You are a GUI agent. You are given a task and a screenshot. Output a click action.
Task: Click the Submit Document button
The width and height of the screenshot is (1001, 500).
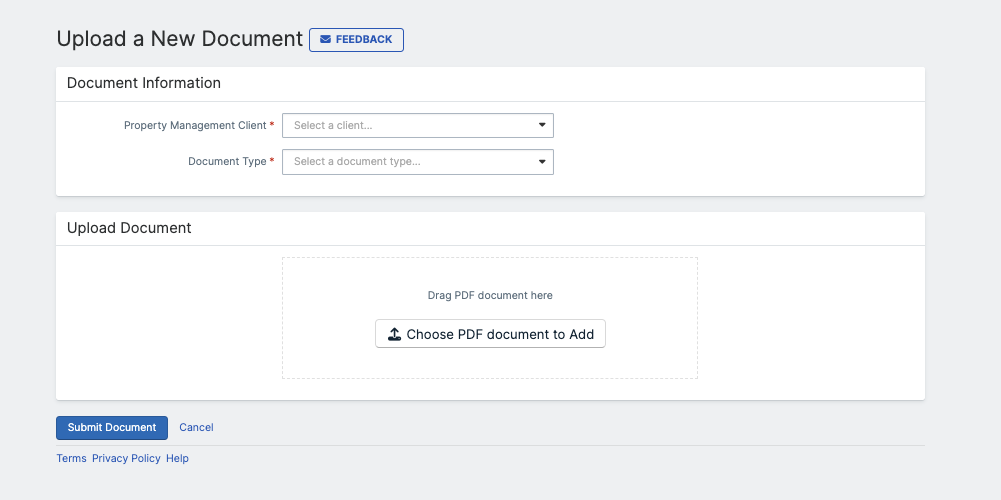(x=112, y=428)
